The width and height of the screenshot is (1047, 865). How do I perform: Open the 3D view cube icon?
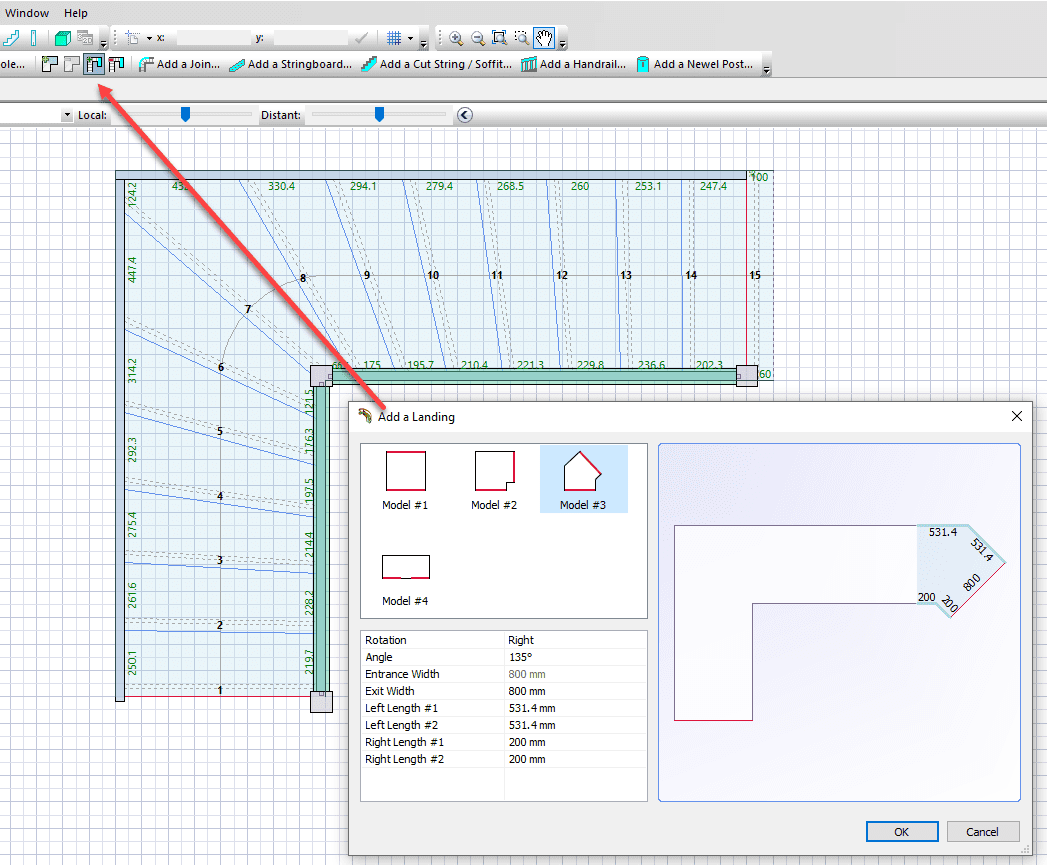point(63,38)
